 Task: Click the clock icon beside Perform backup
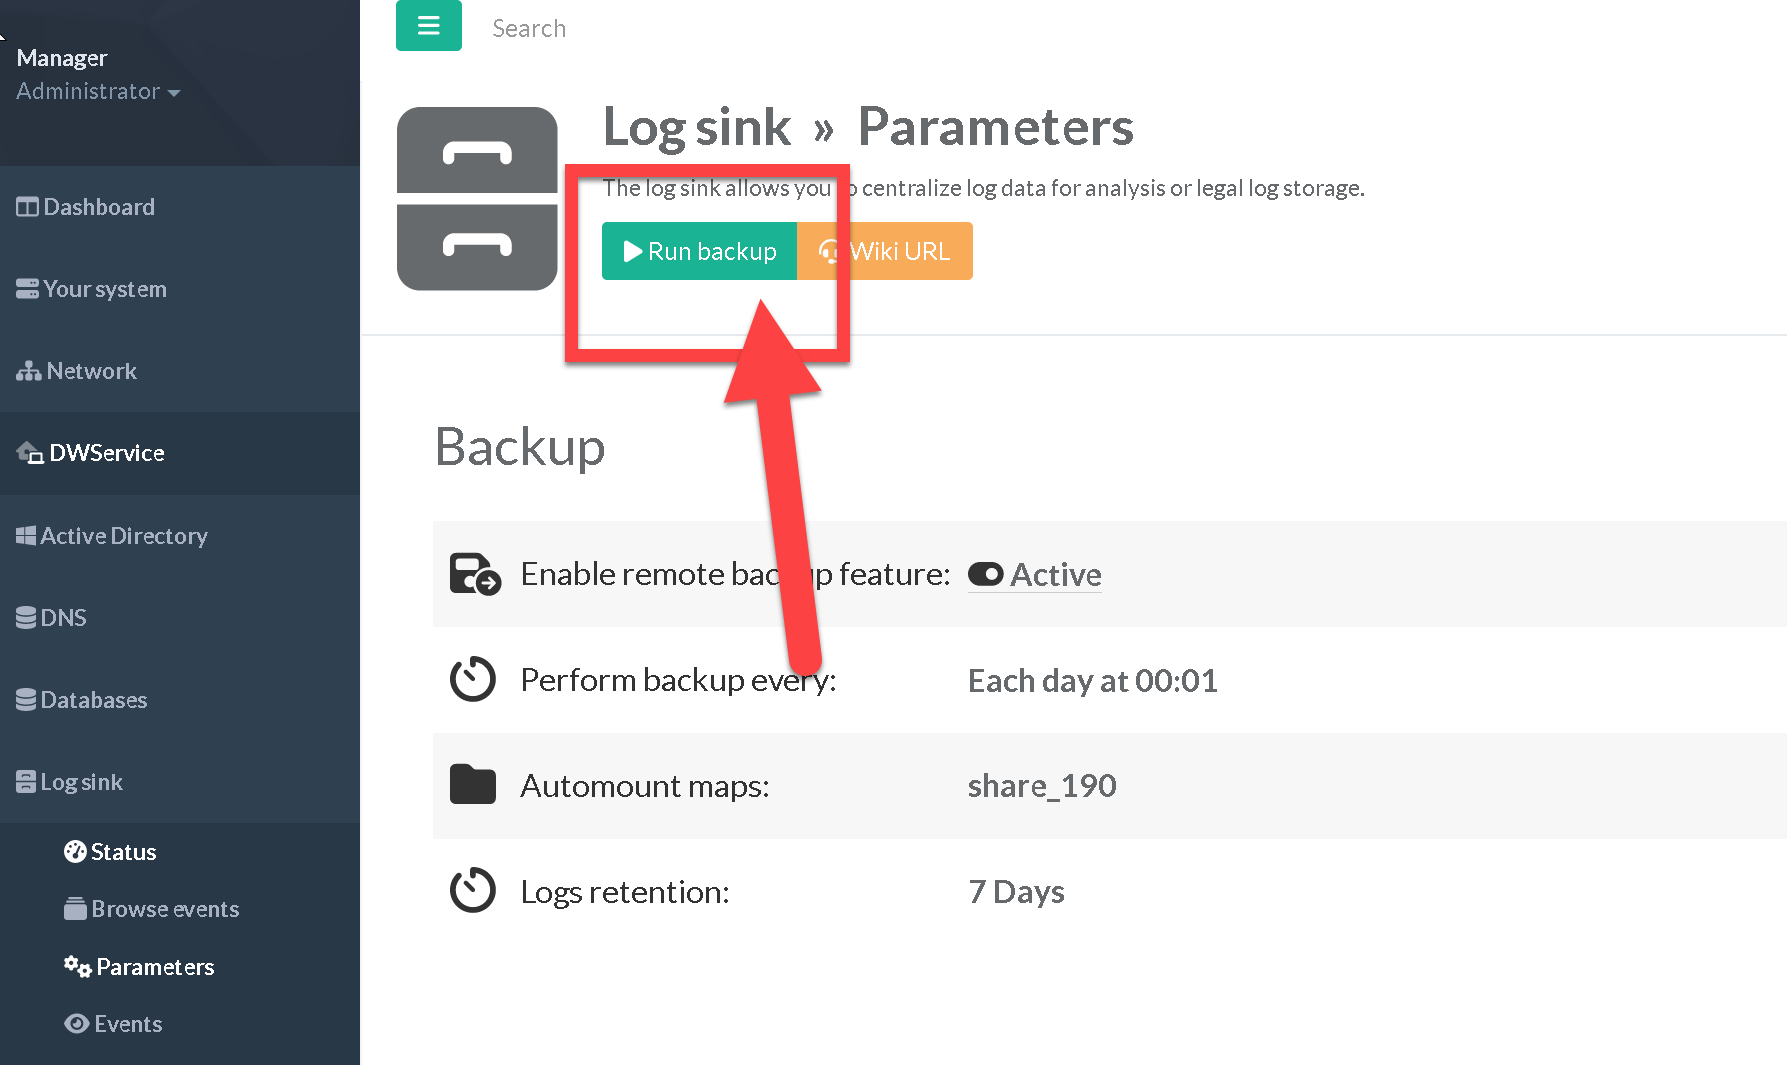[472, 680]
